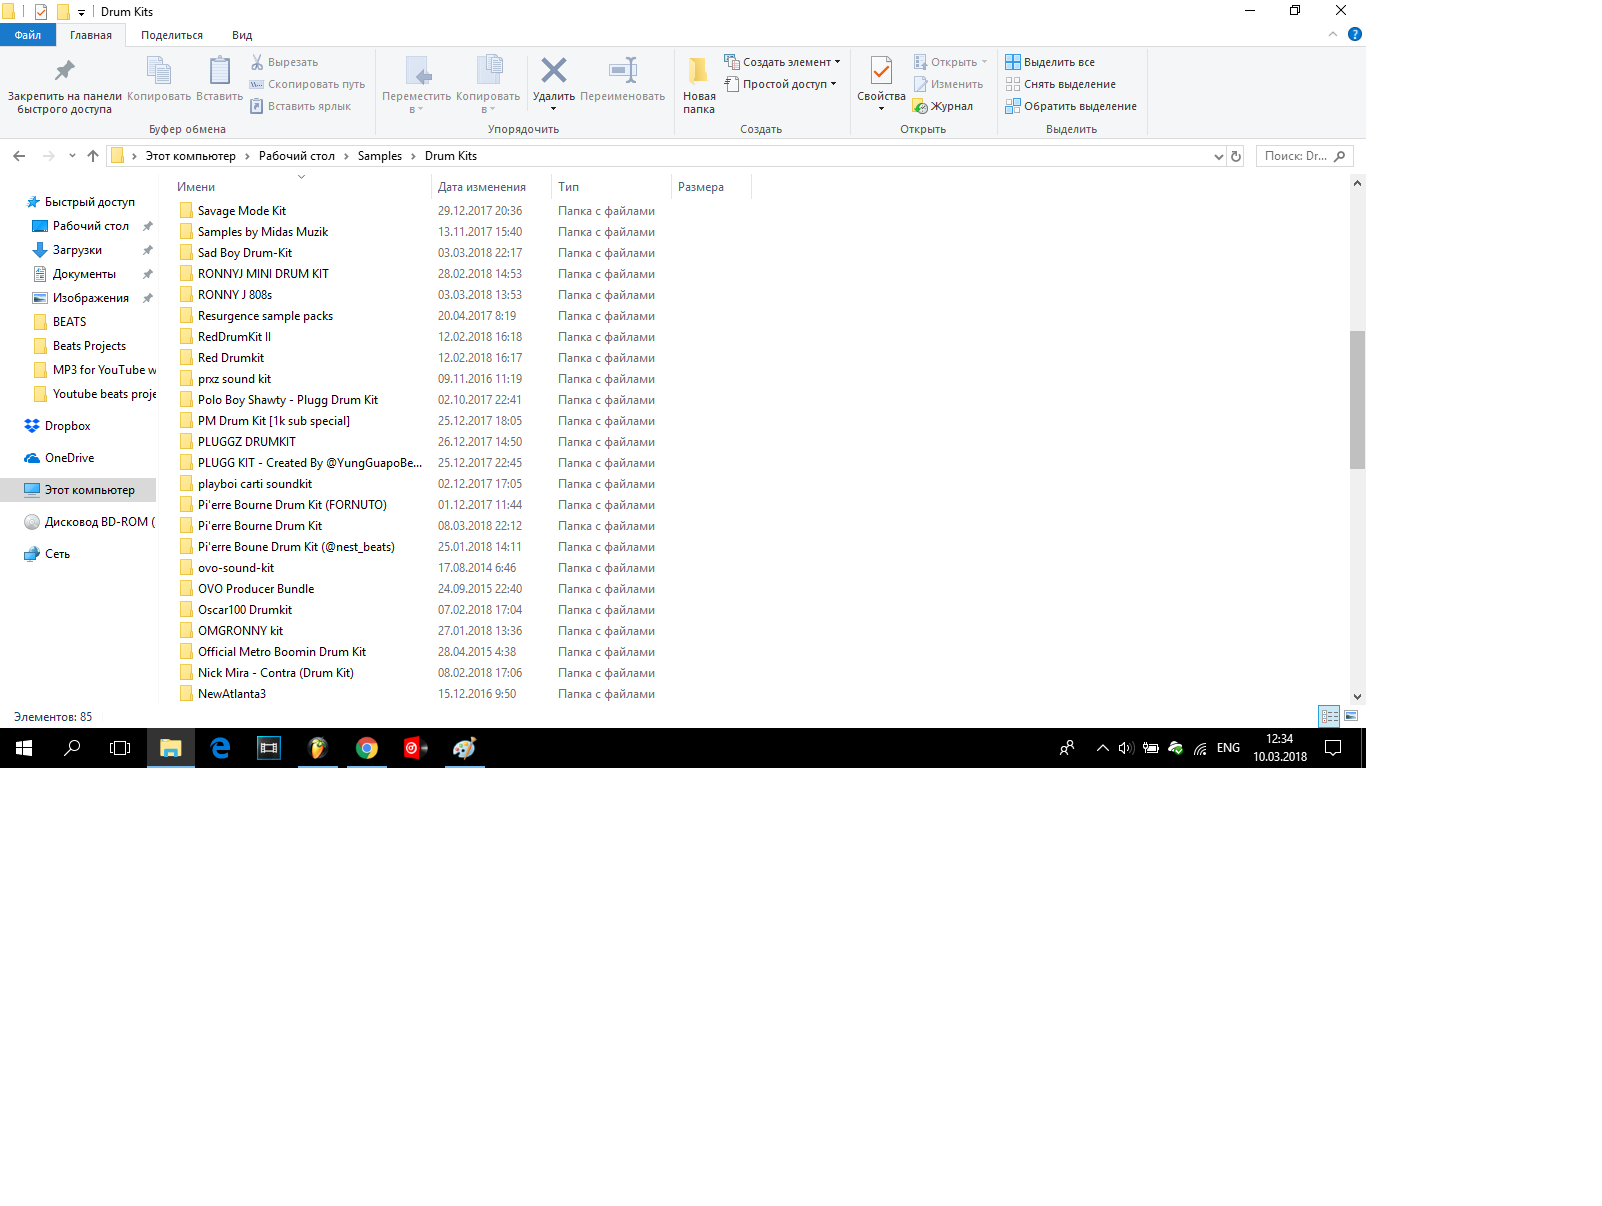The height and width of the screenshot is (1206, 1602).
Task: Open Microsoft Edge from taskbar
Action: (220, 748)
